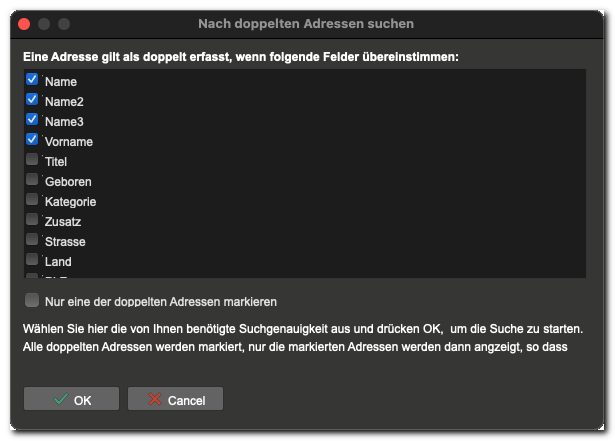Click the red X icon on Cancel

pyautogui.click(x=155, y=399)
